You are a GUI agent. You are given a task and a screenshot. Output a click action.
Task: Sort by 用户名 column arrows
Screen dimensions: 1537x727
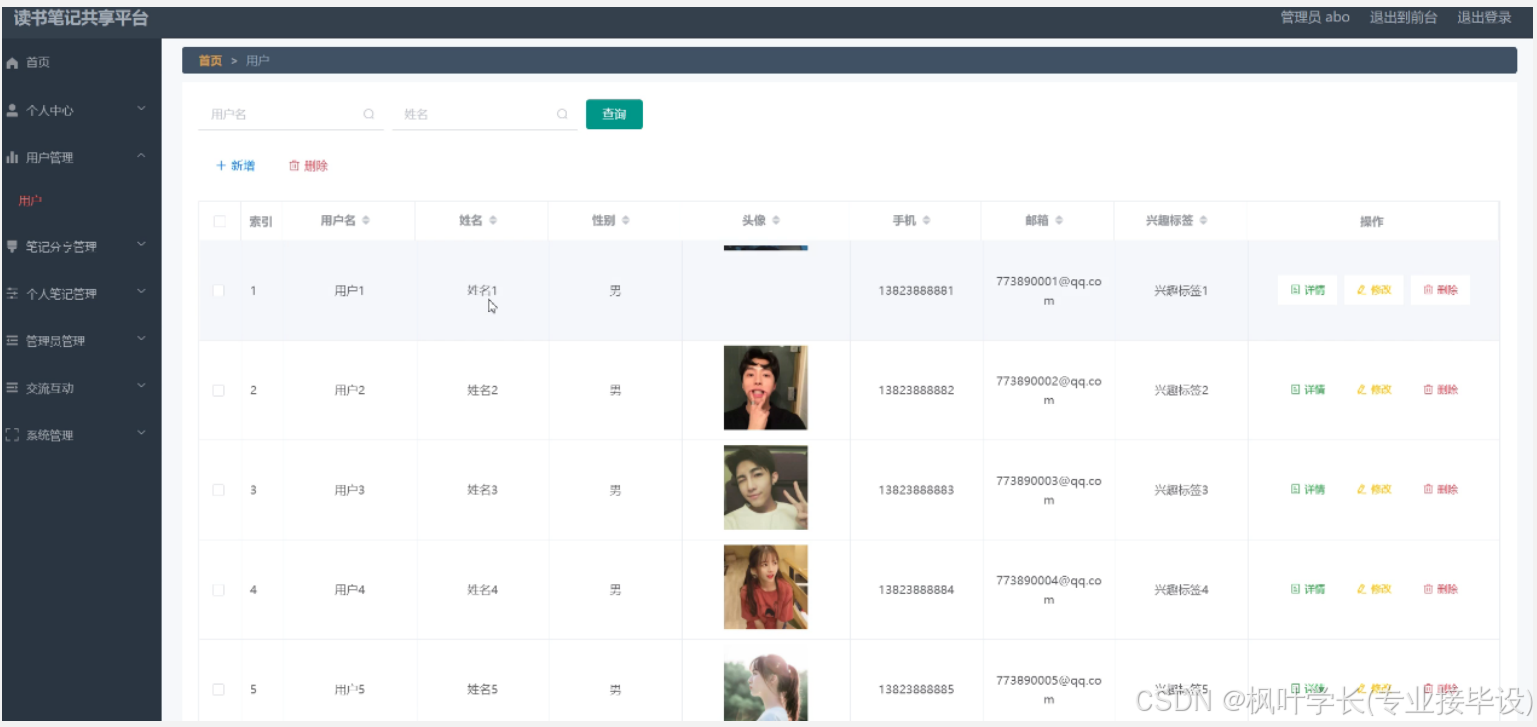tap(366, 221)
